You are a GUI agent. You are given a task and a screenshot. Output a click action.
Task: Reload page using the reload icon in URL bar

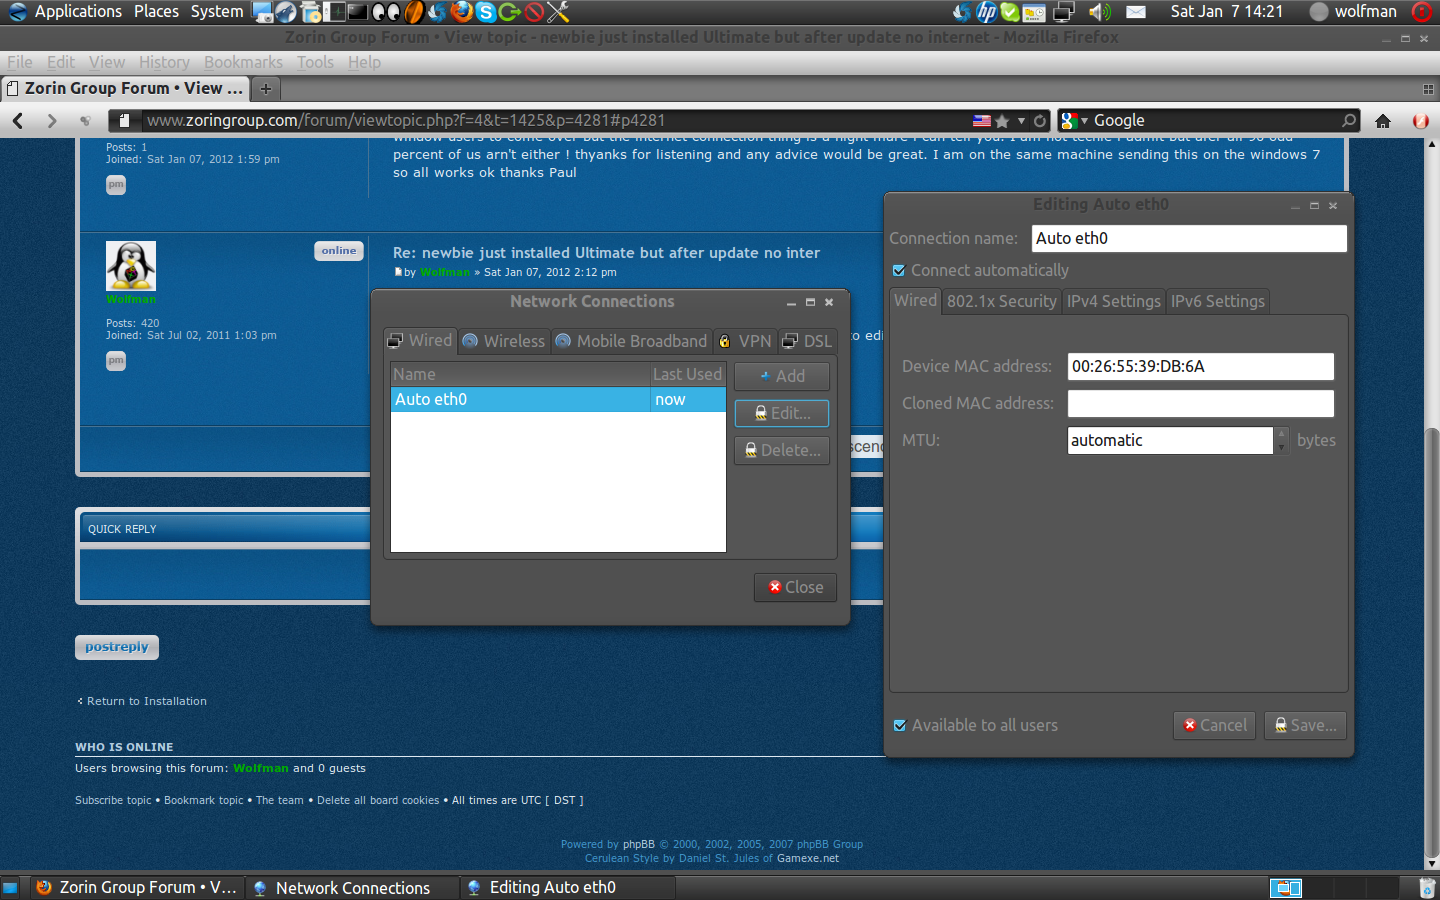pos(1040,121)
